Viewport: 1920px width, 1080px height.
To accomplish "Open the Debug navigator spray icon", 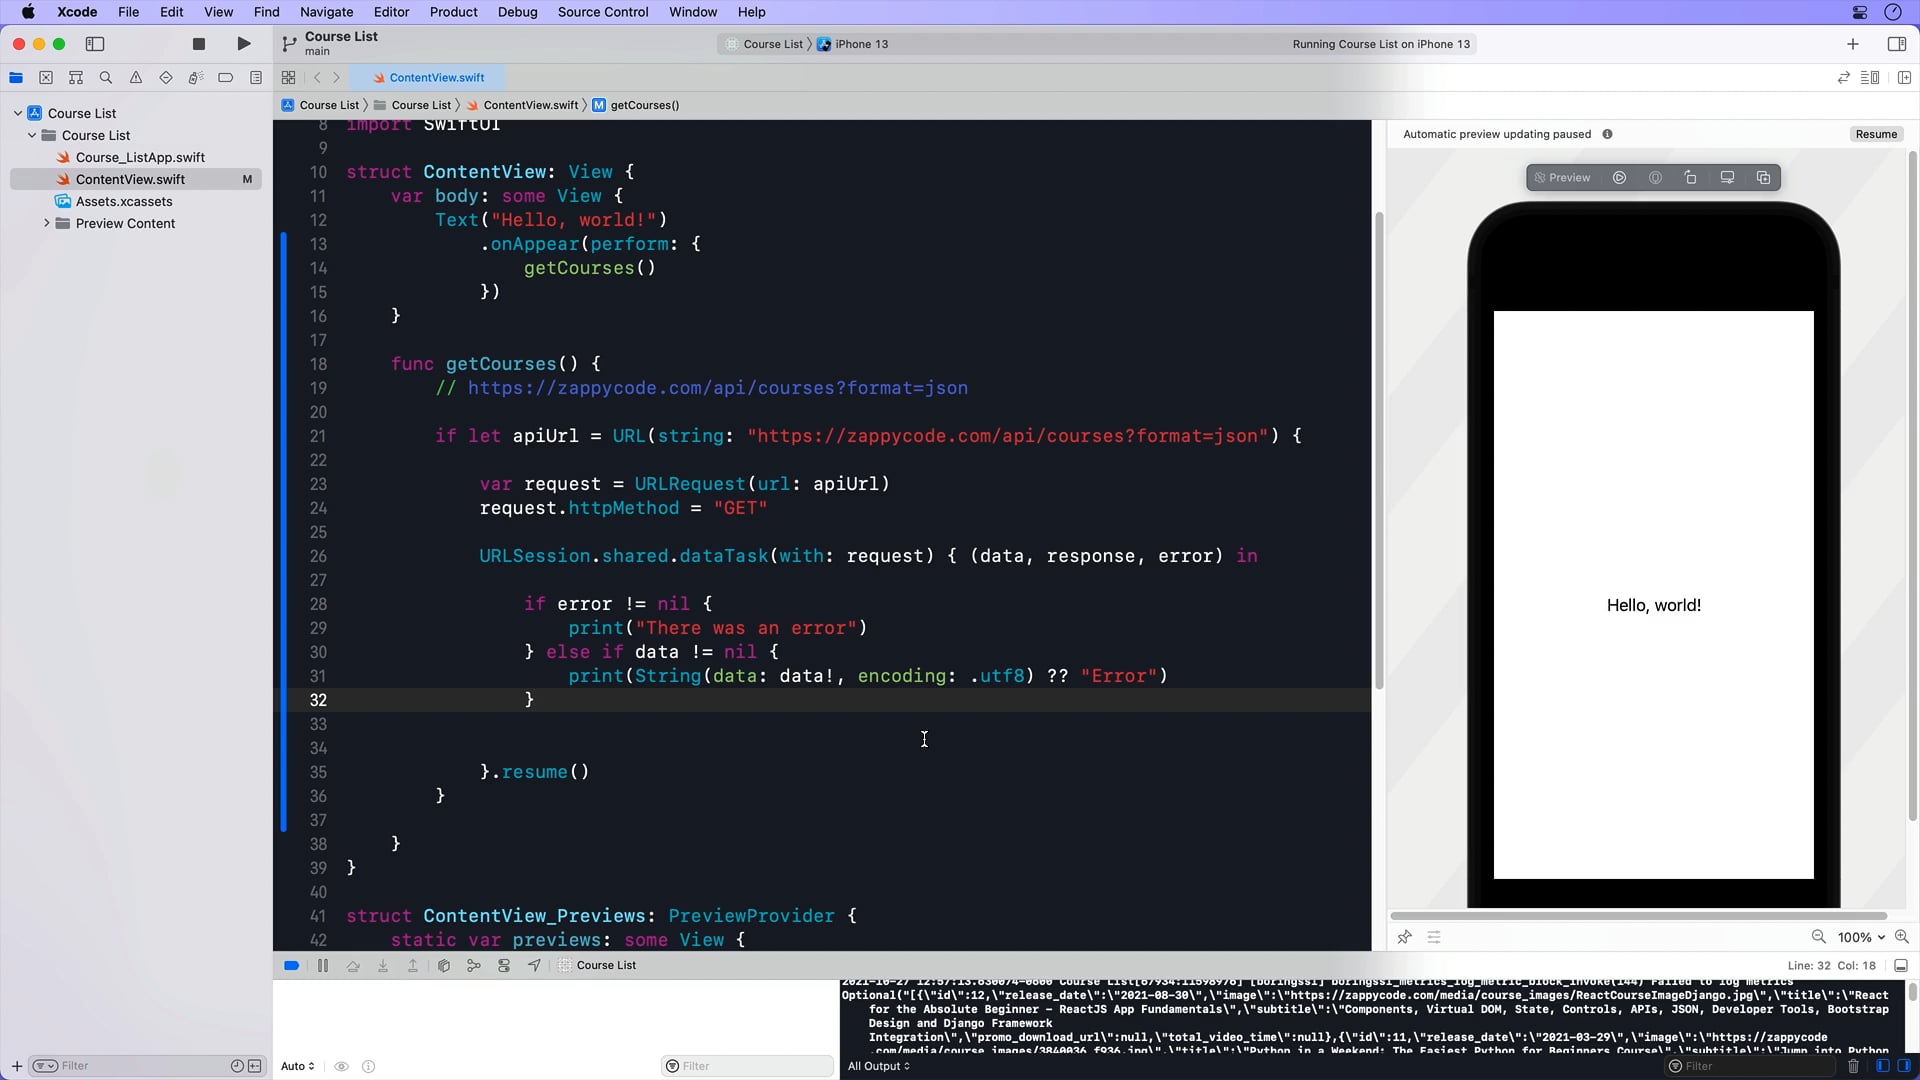I will click(196, 78).
